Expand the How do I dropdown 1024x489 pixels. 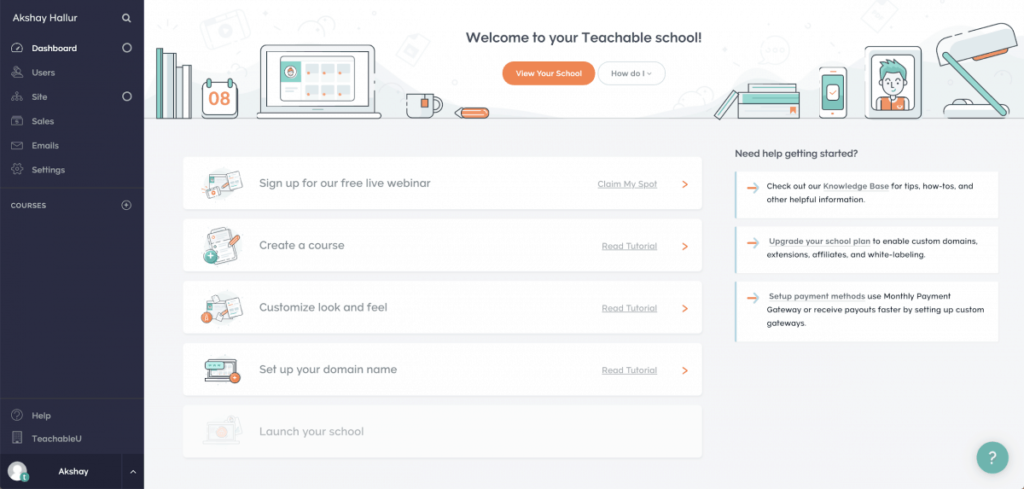pos(632,73)
